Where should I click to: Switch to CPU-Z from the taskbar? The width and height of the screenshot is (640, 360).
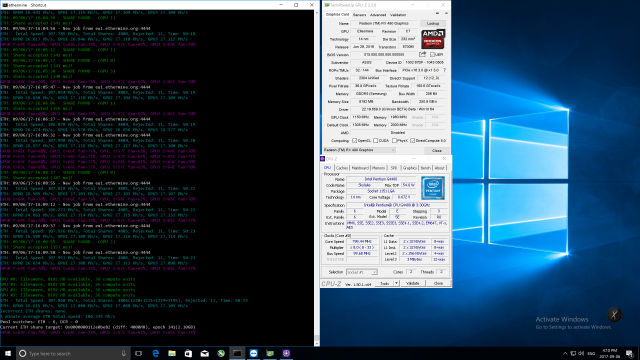[286, 353]
